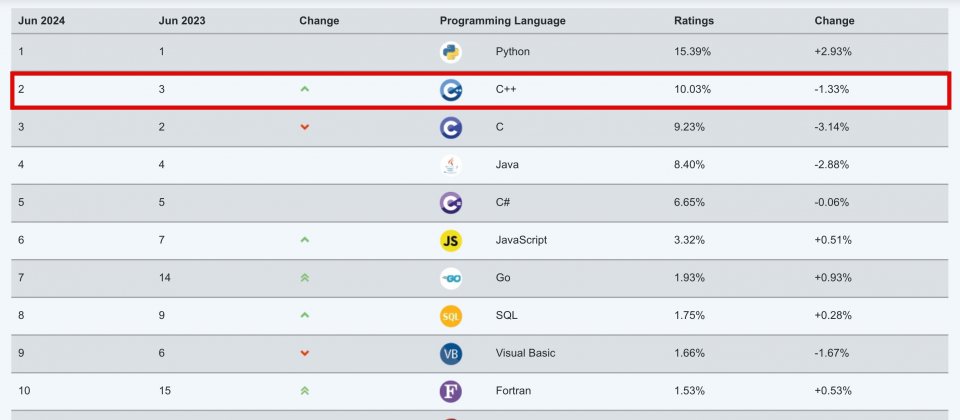This screenshot has height=420, width=960.
Task: Select the Jun 2024 column header
Action: (42, 21)
